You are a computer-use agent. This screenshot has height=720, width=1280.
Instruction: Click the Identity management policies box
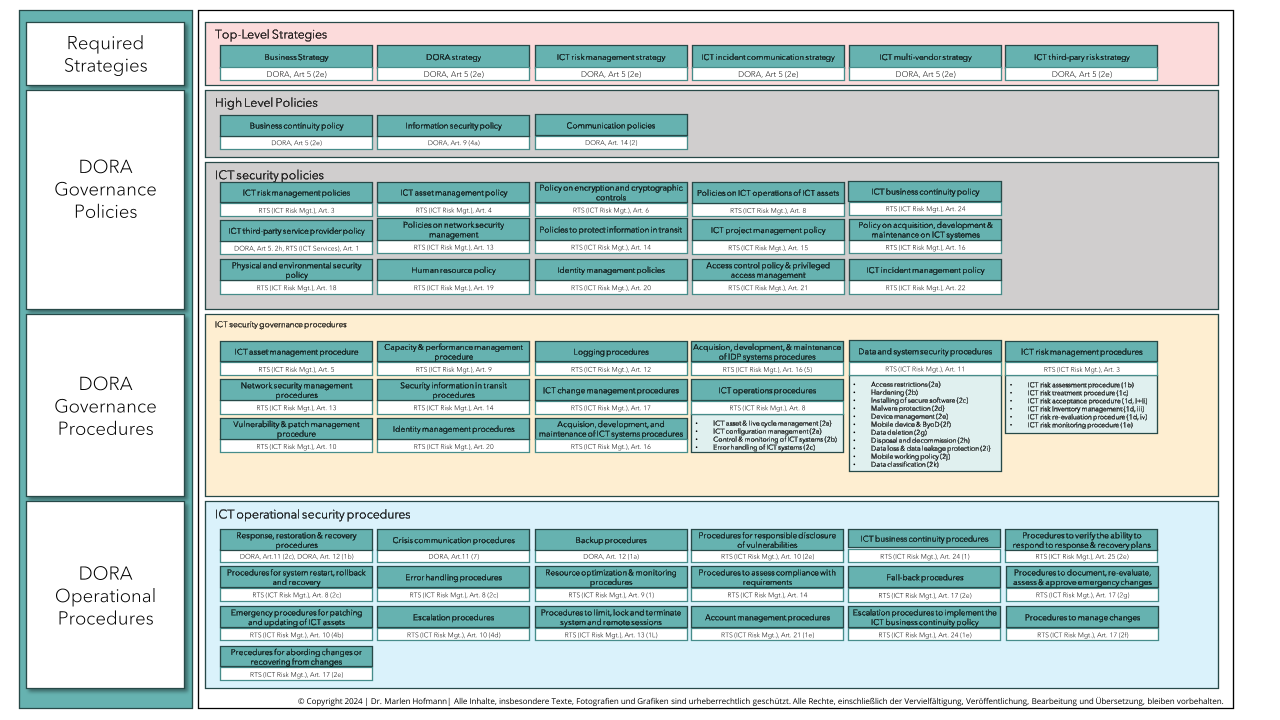611,270
